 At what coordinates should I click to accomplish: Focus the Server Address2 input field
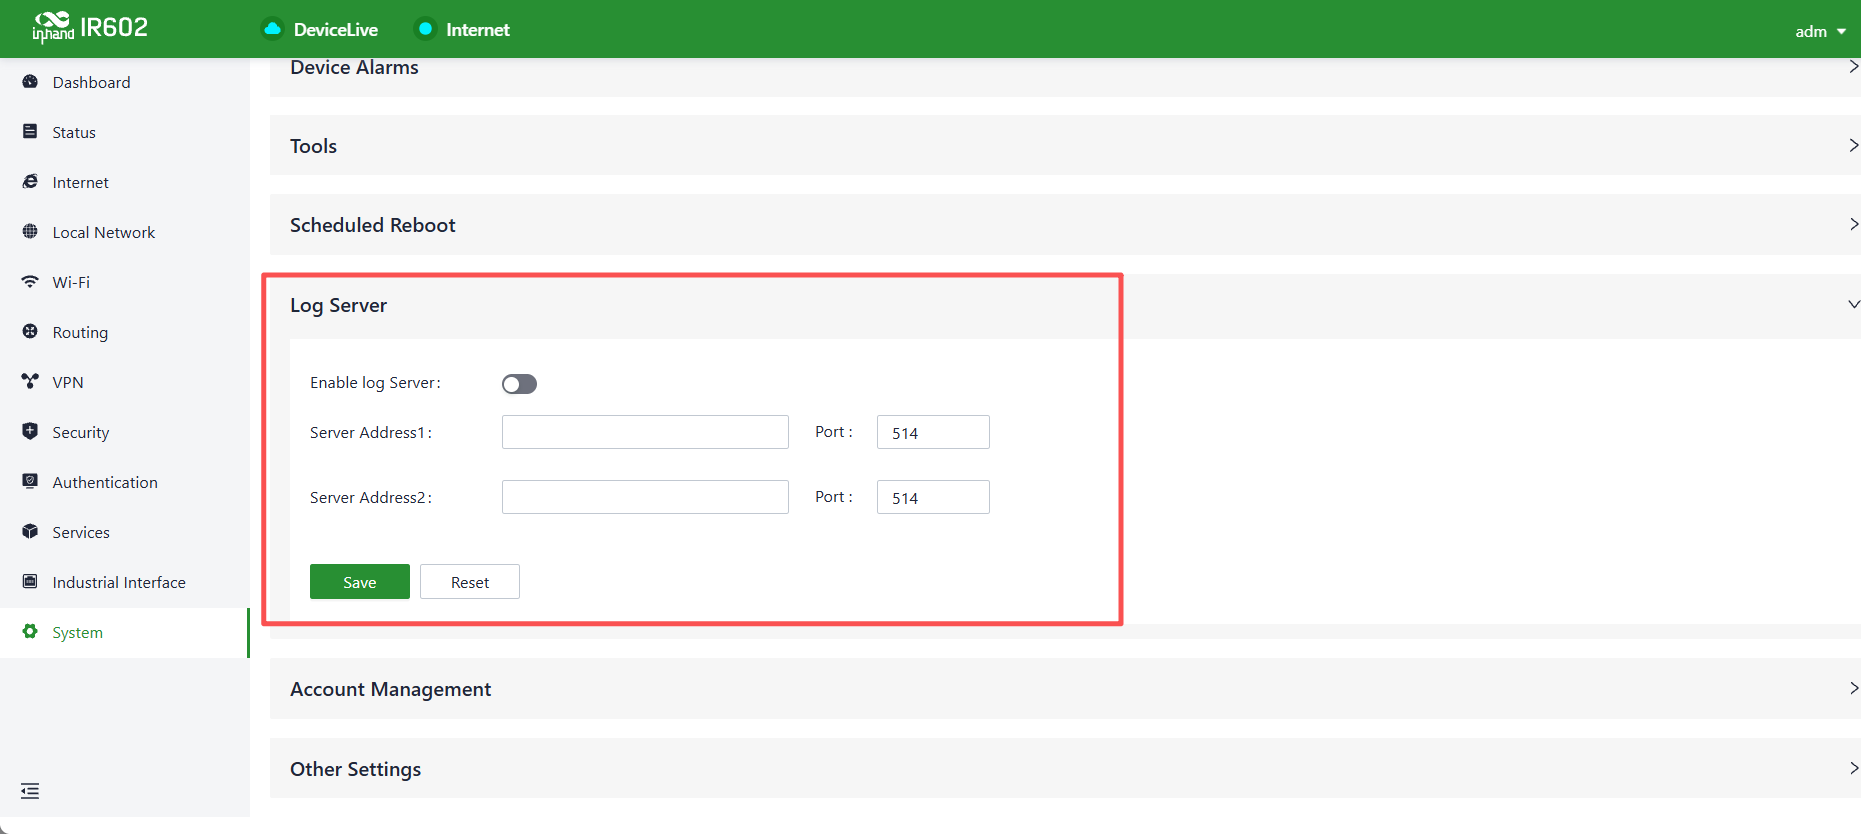(645, 497)
